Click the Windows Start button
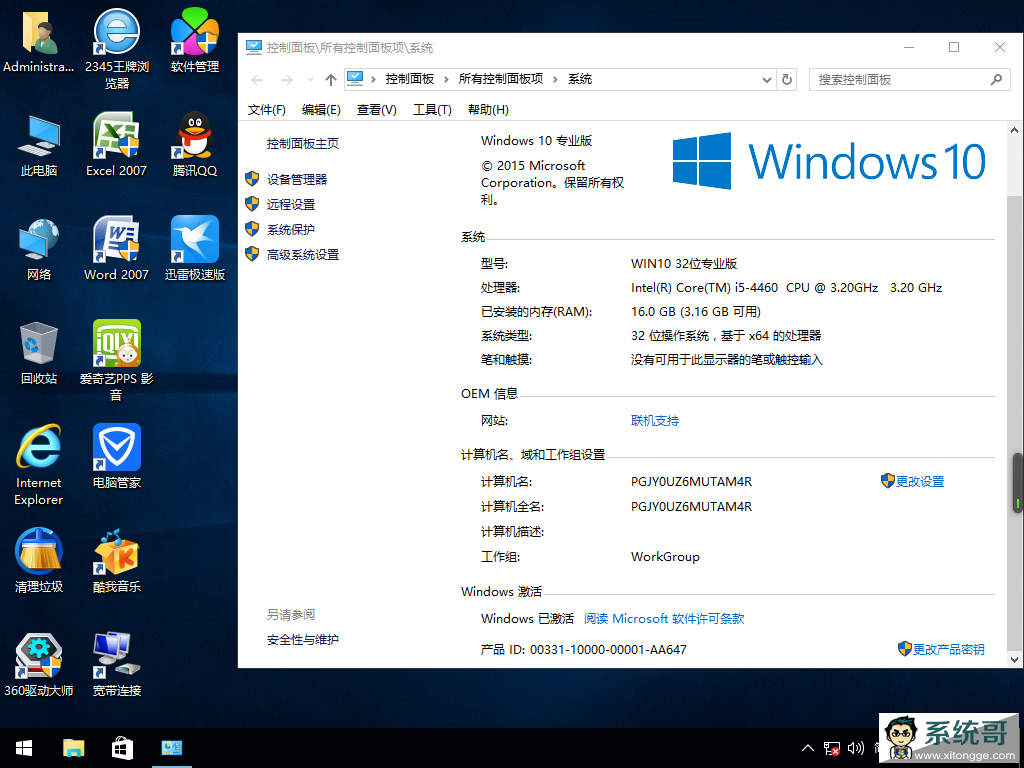The image size is (1024, 768). tap(24, 748)
